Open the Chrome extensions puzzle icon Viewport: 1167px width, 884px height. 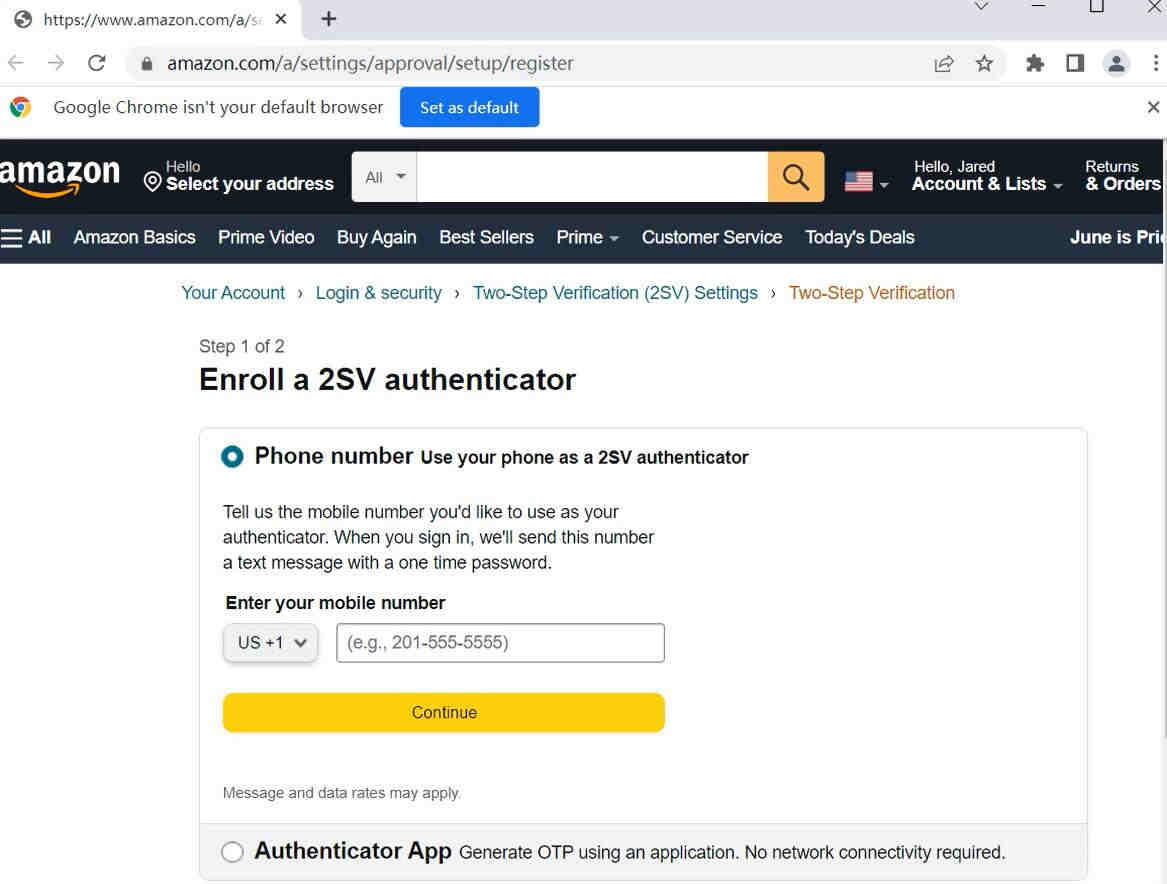1035,63
